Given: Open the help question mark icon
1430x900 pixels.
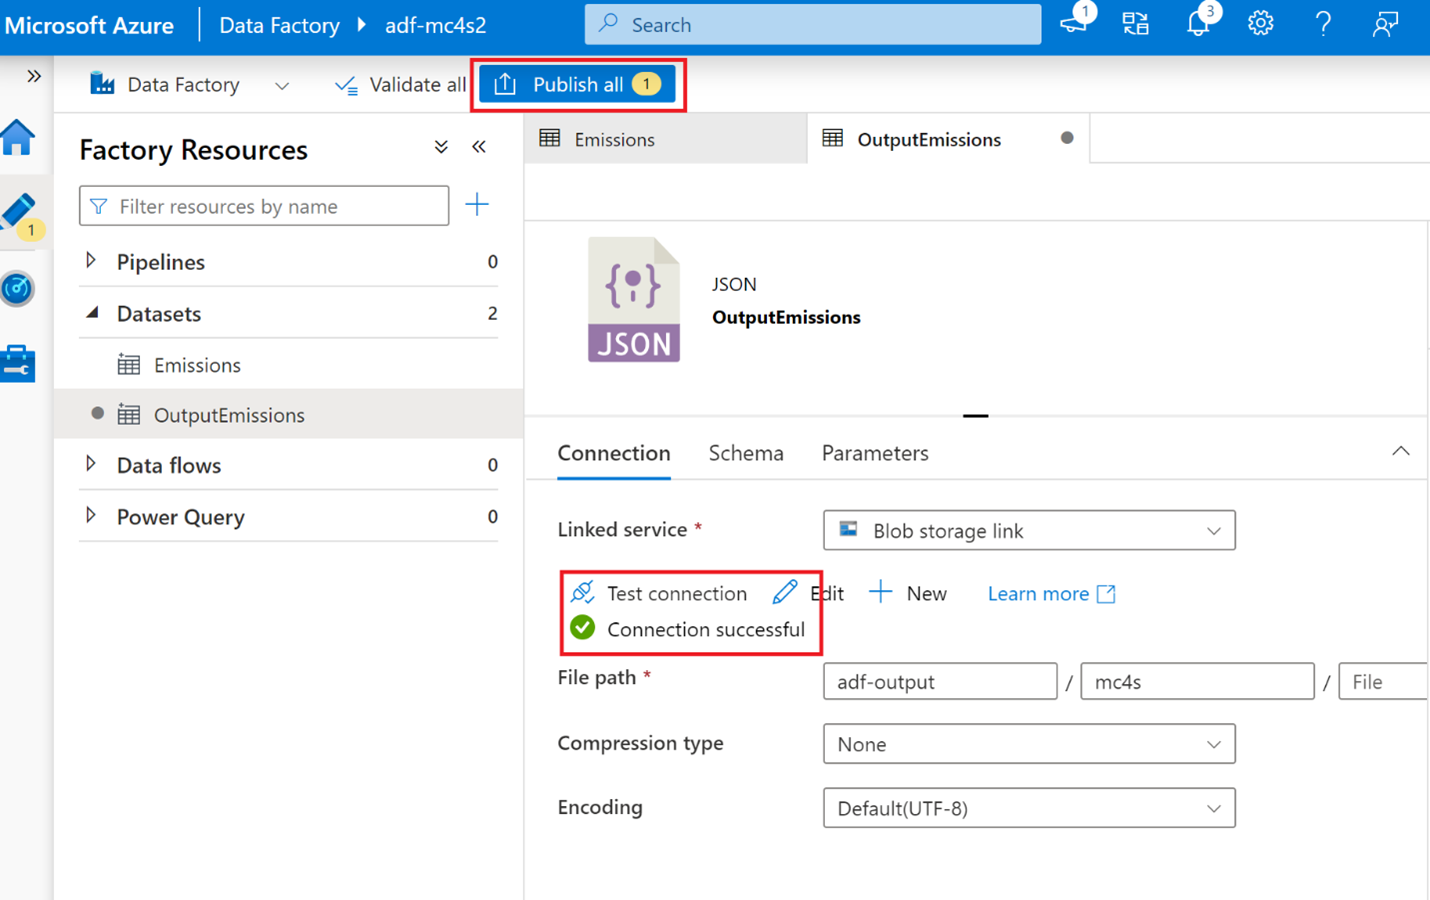Looking at the screenshot, I should click(1323, 23).
